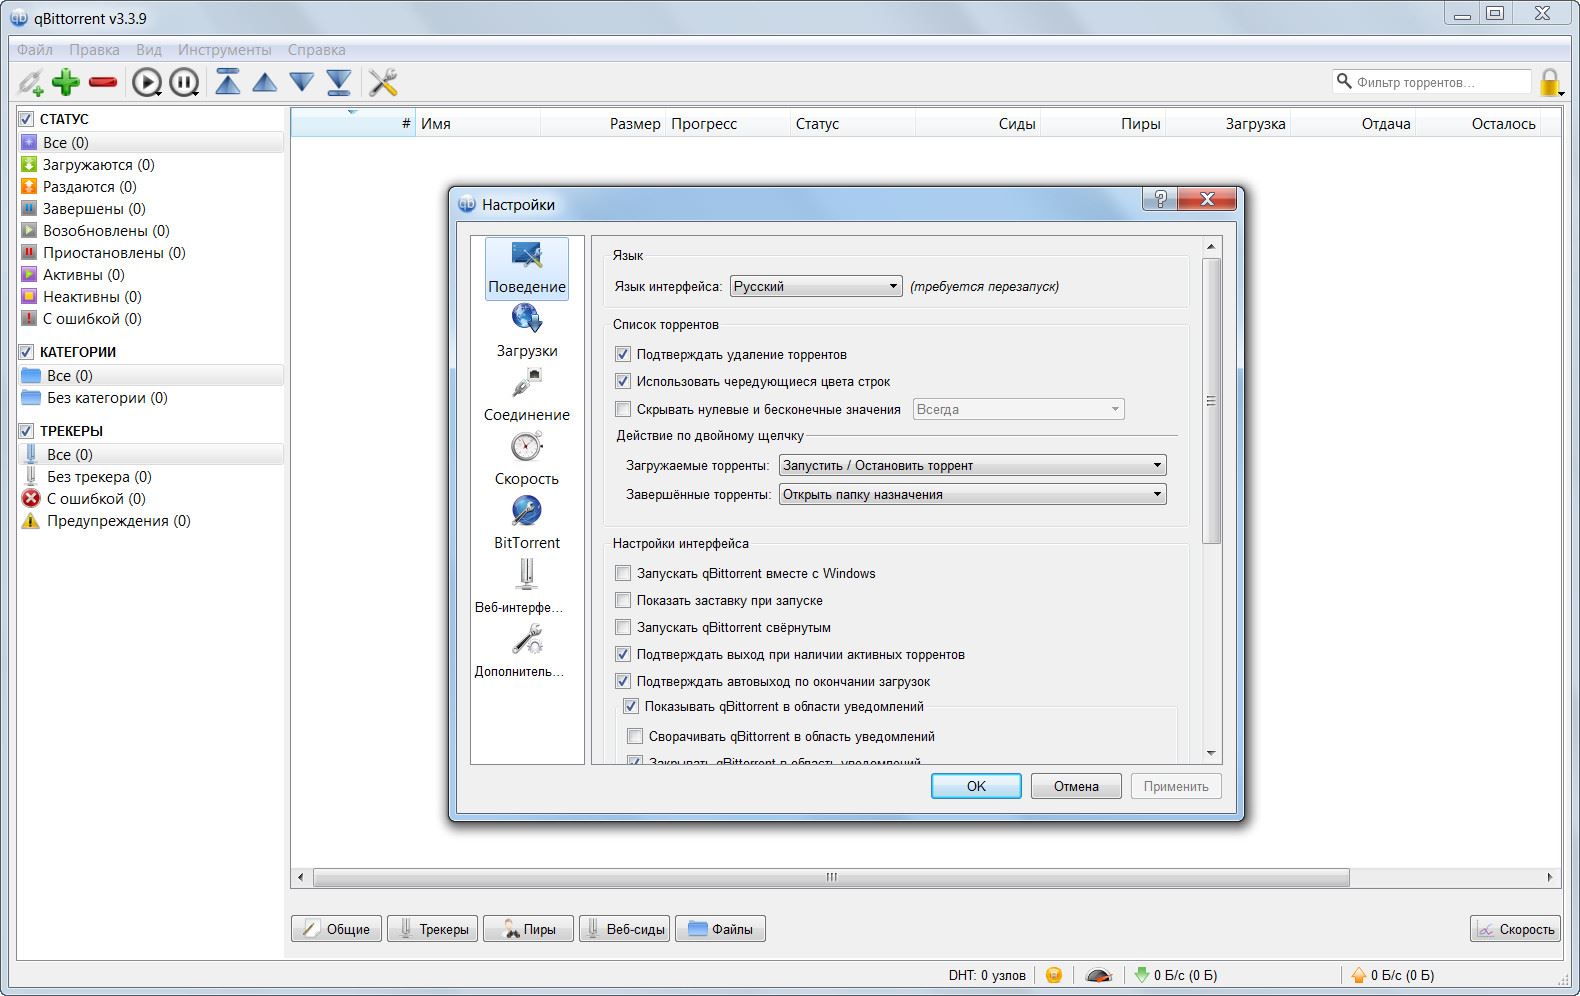
Task: Toggle Подтверждать выход при наличии активных торрентов
Action: (x=623, y=654)
